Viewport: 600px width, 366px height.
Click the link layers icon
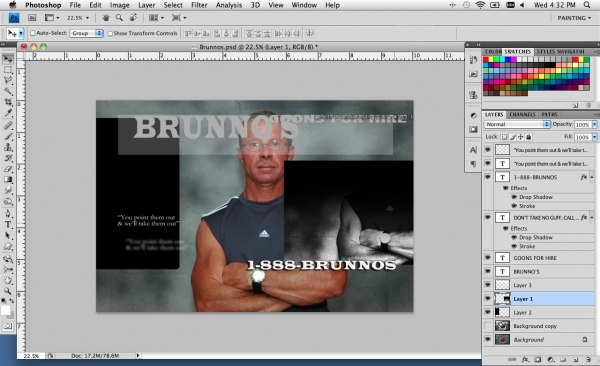[512, 359]
